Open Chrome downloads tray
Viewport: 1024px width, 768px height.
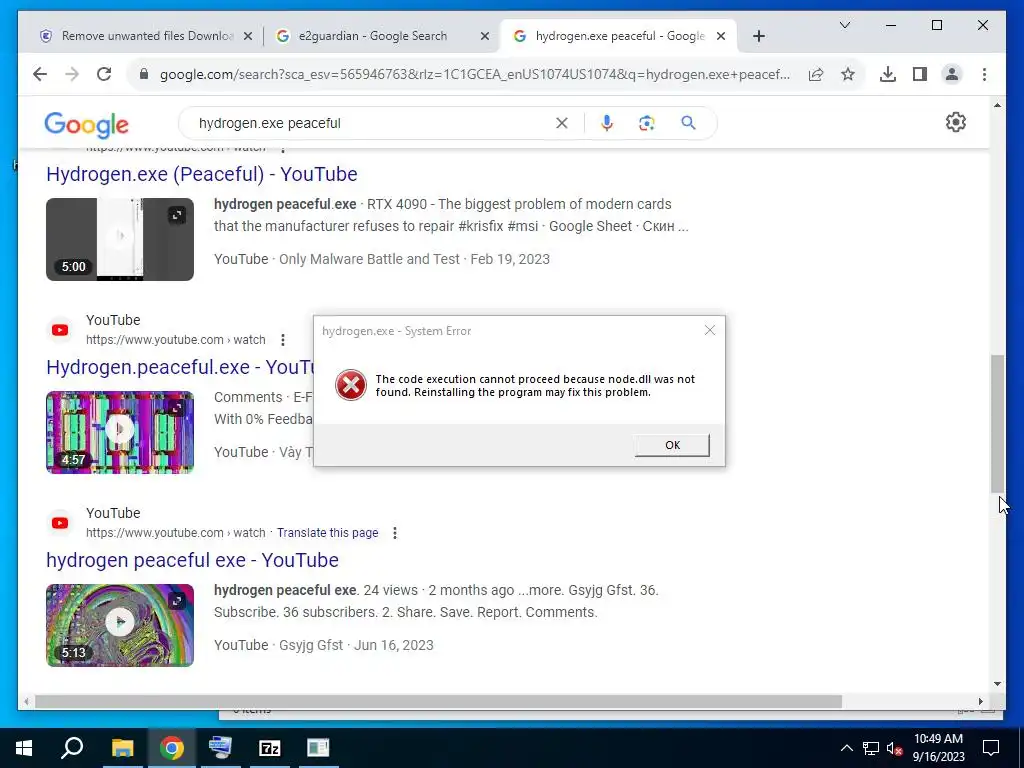(888, 74)
